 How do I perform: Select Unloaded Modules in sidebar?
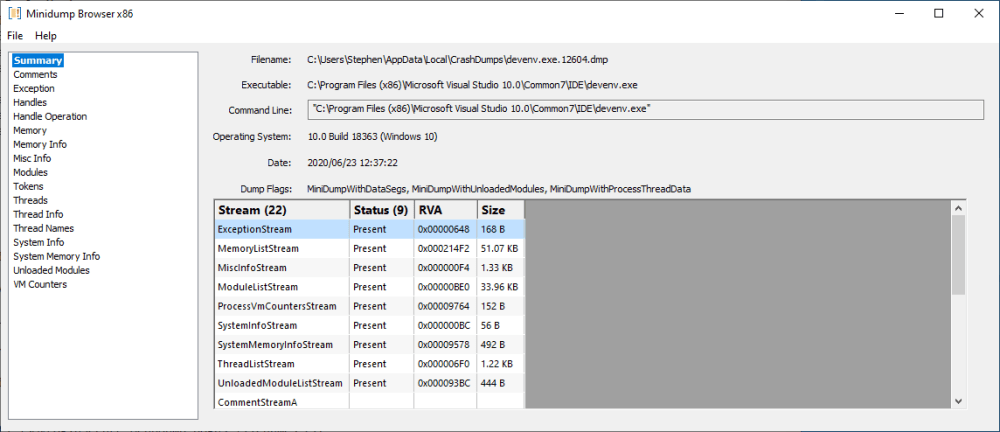(51, 271)
